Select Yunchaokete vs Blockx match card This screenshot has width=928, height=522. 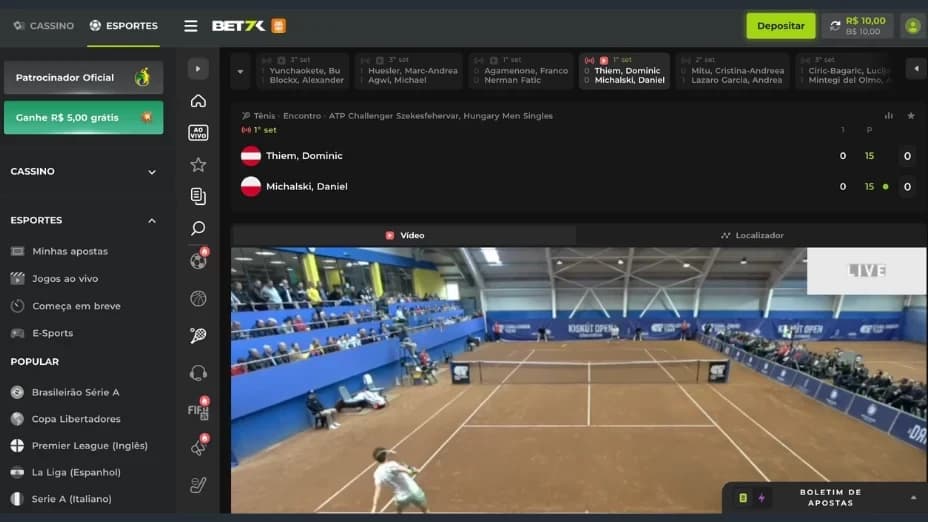[302, 71]
